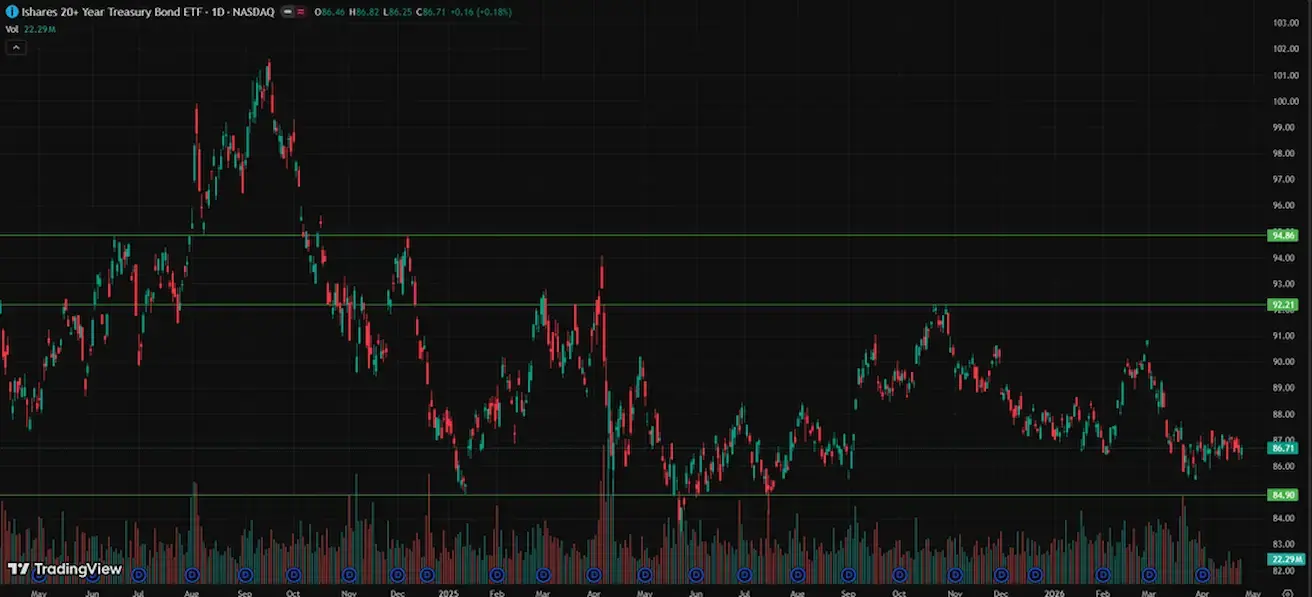
Task: Select the rightmost dividend marker on the chart
Action: [x=1203, y=575]
